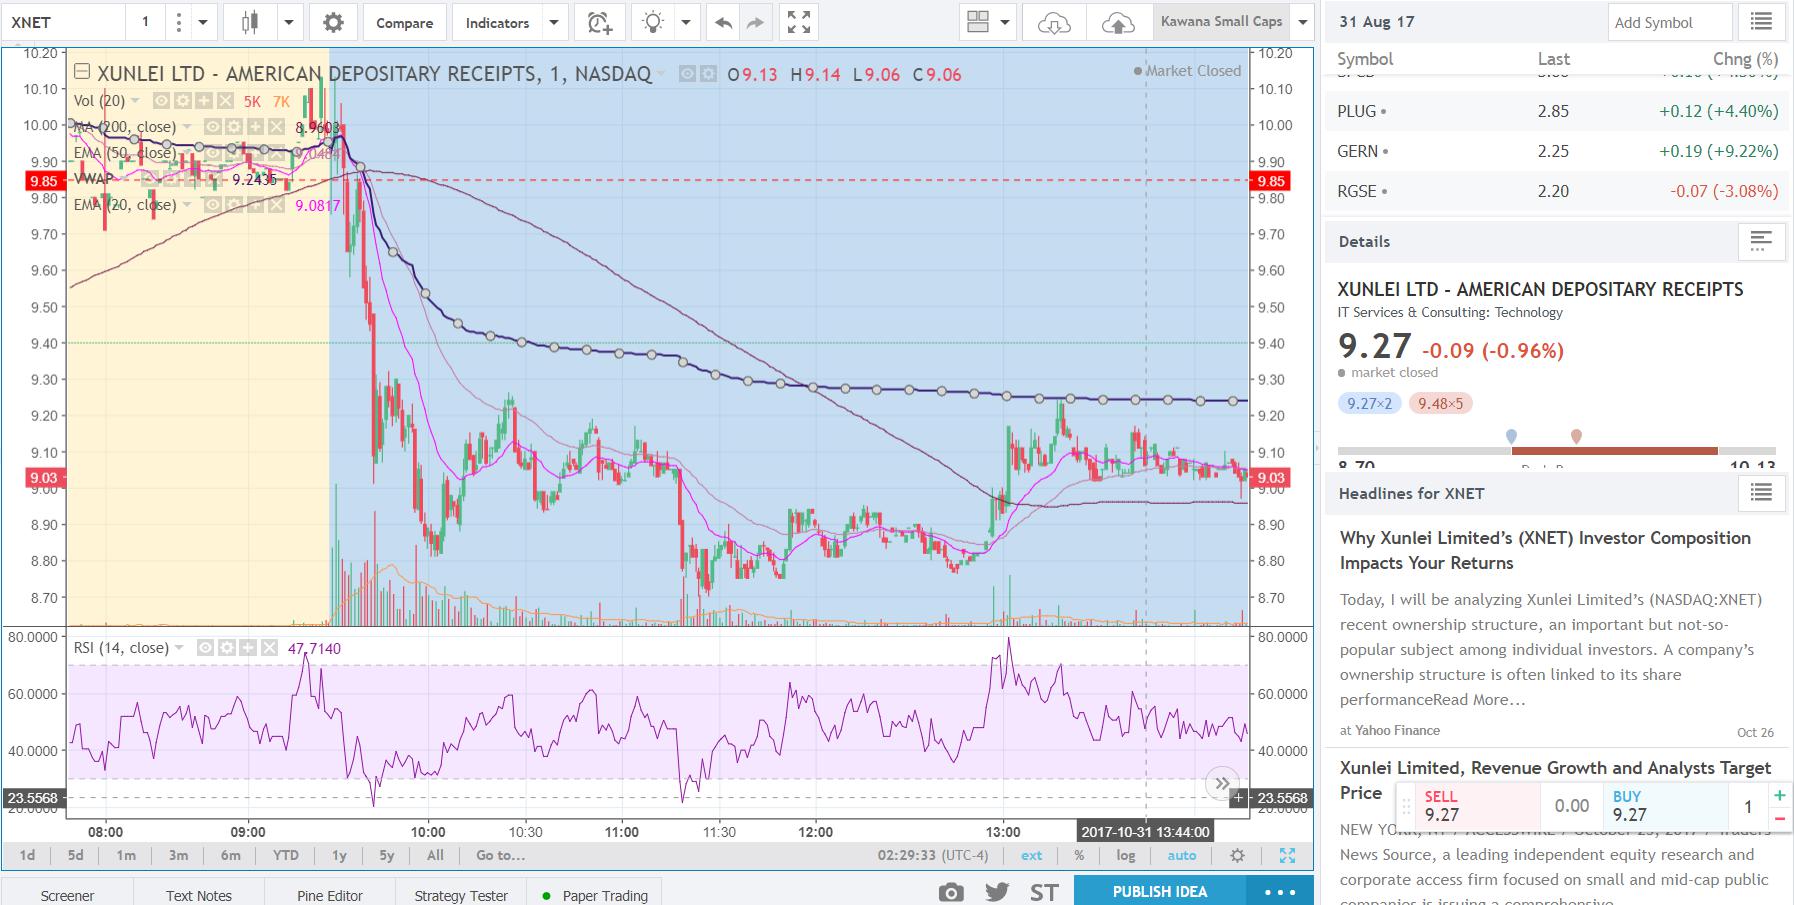Maximize chart using bottom-right expand icon
The image size is (1794, 905).
pyautogui.click(x=1287, y=855)
